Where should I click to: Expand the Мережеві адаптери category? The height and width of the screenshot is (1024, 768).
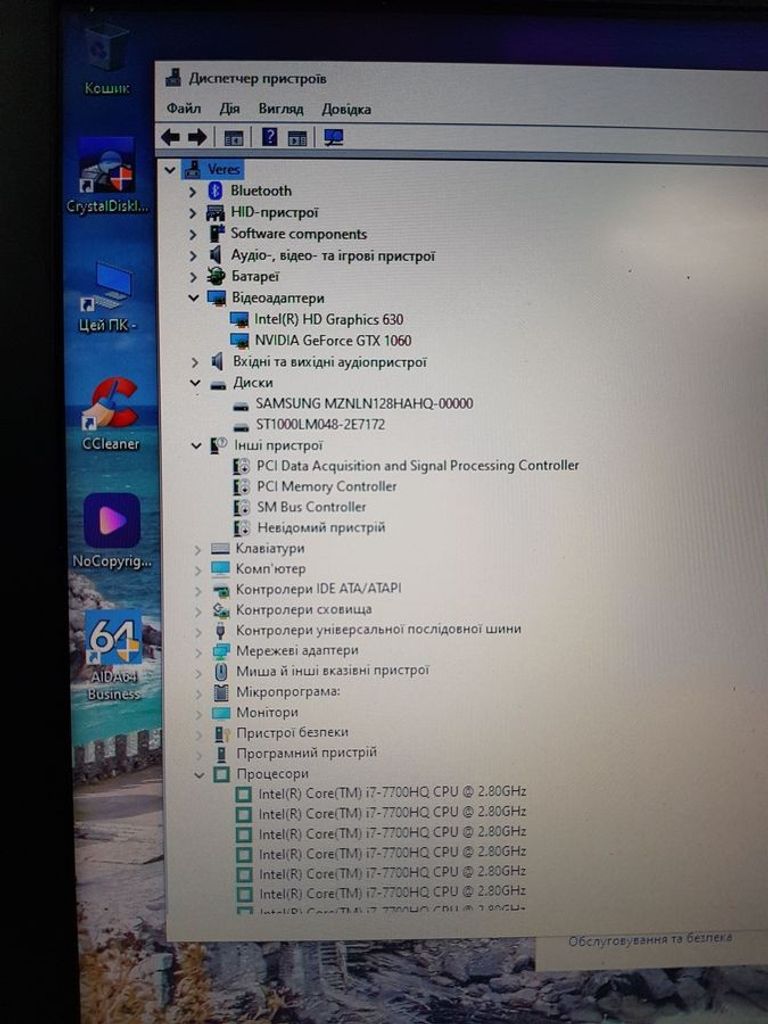point(199,651)
